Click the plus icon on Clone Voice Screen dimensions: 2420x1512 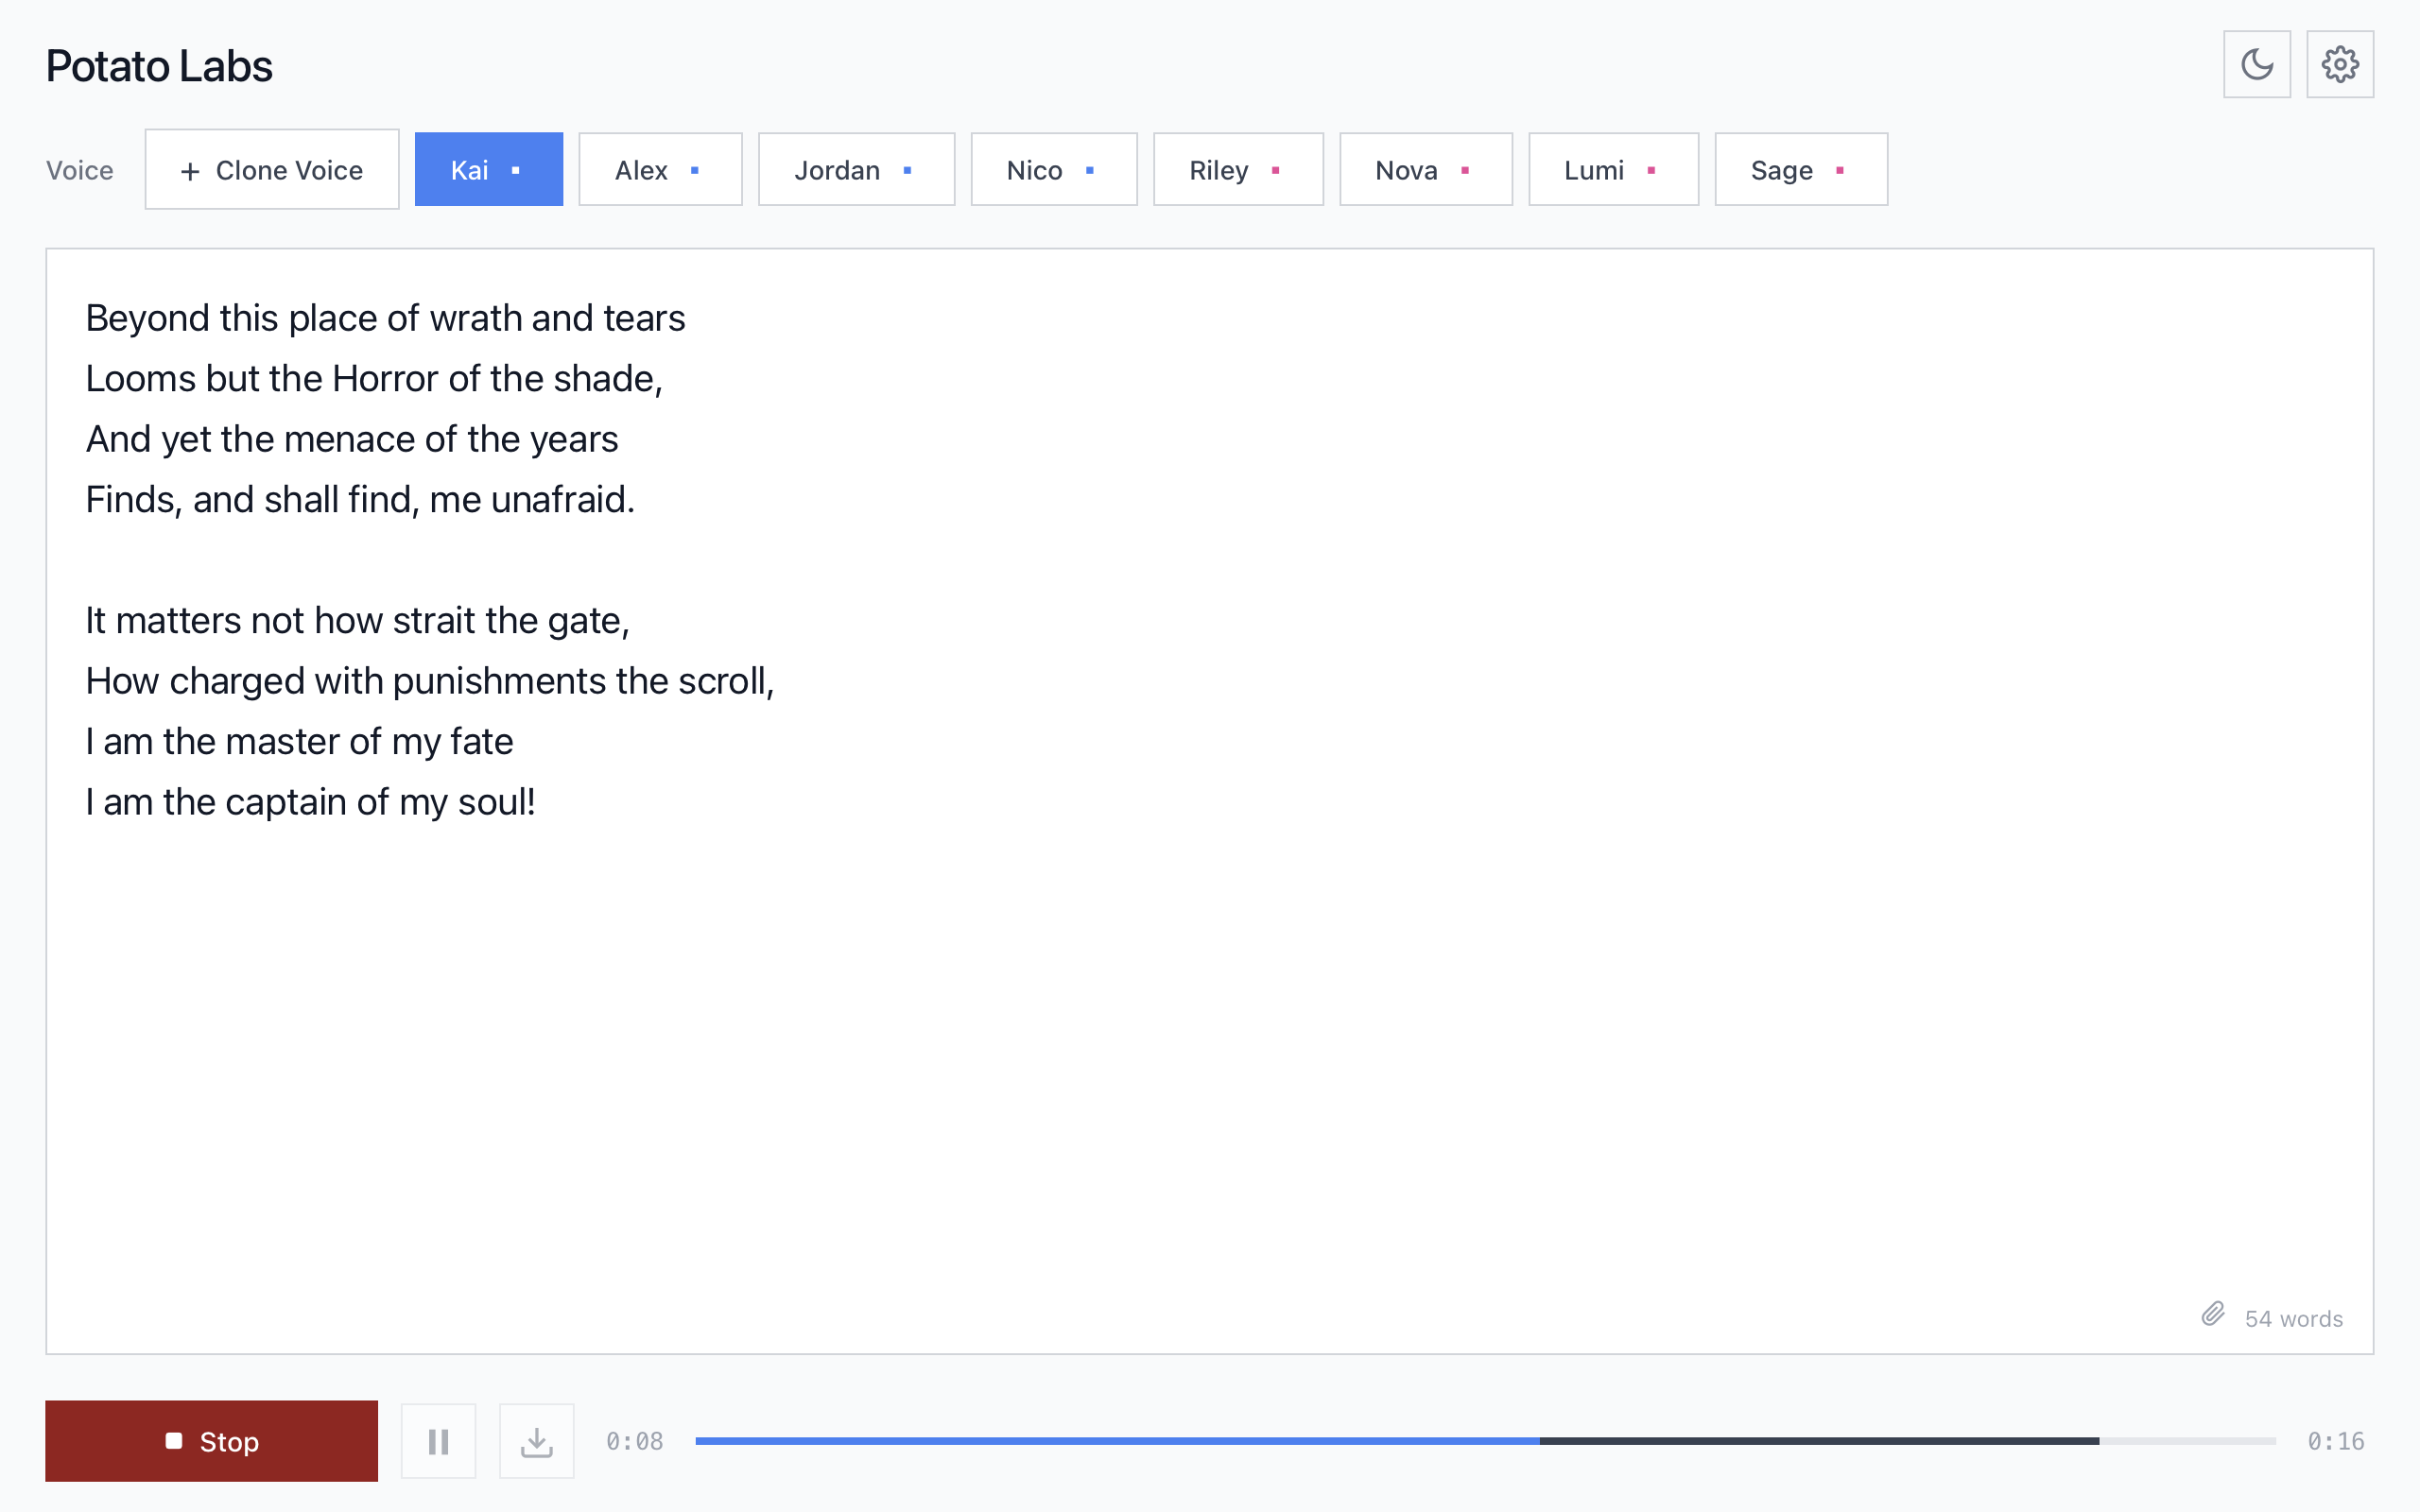click(189, 169)
